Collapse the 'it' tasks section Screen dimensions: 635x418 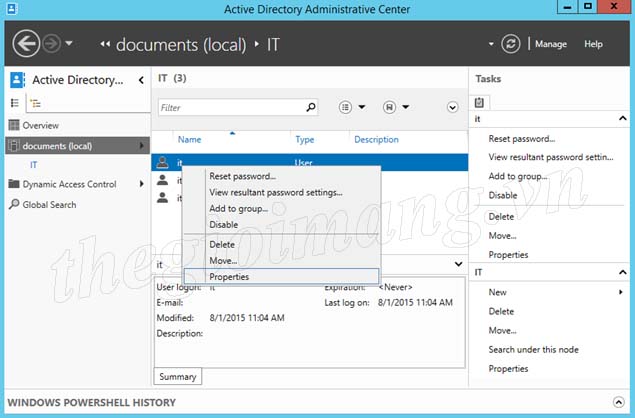622,118
